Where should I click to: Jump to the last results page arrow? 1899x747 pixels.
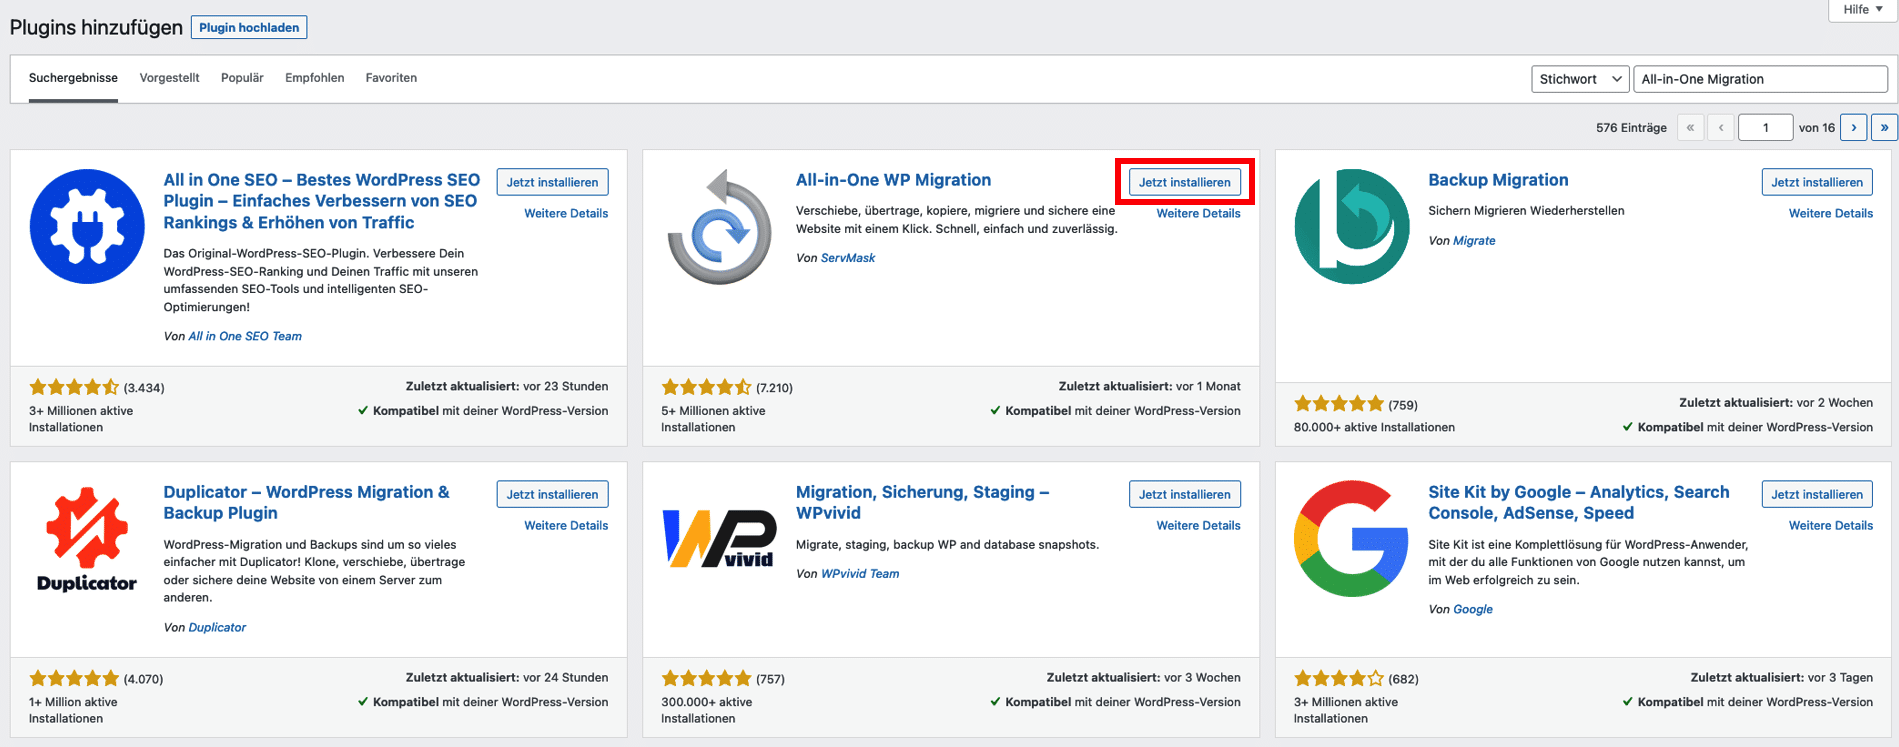pyautogui.click(x=1885, y=127)
